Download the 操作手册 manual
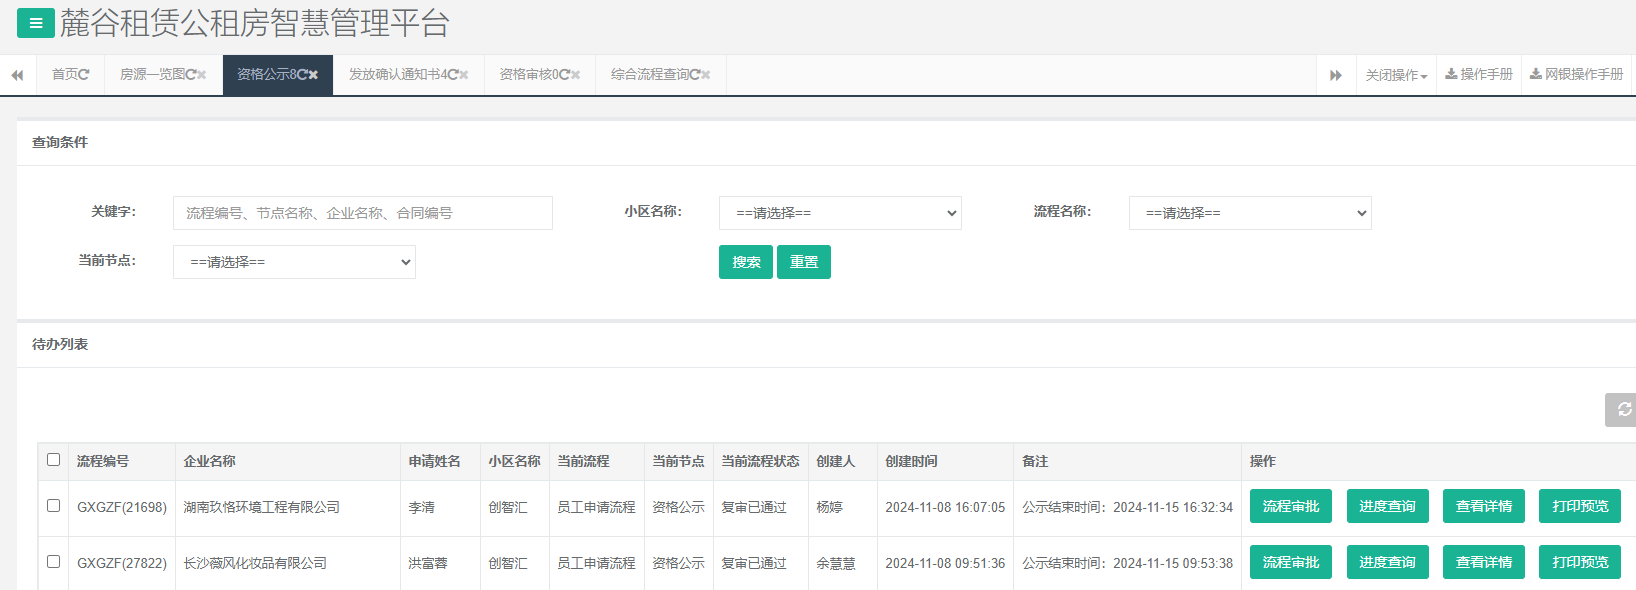 point(1479,75)
